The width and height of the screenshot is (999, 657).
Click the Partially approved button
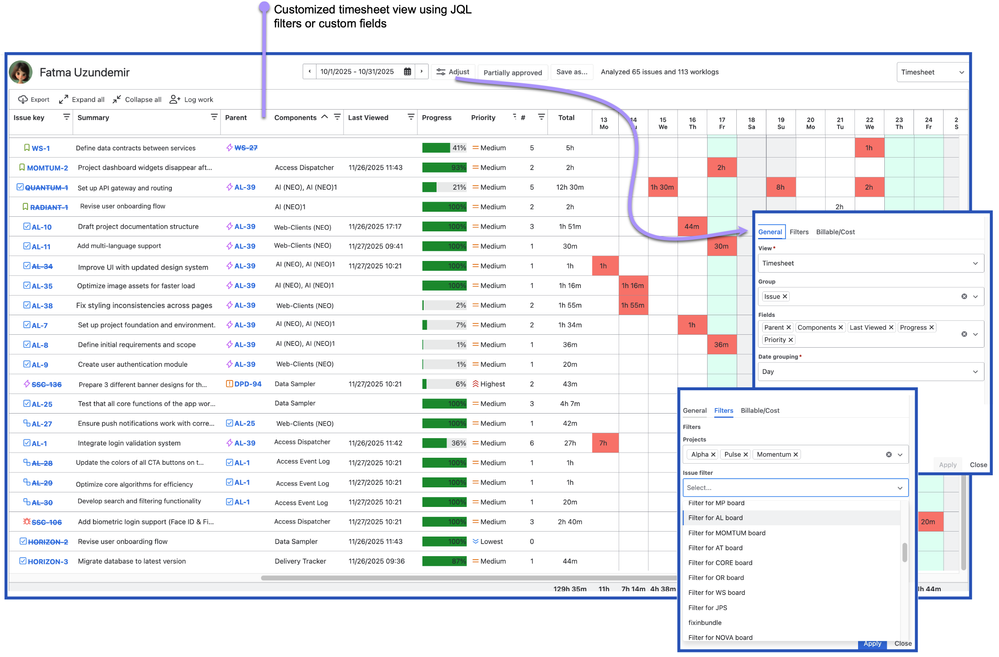pyautogui.click(x=512, y=73)
